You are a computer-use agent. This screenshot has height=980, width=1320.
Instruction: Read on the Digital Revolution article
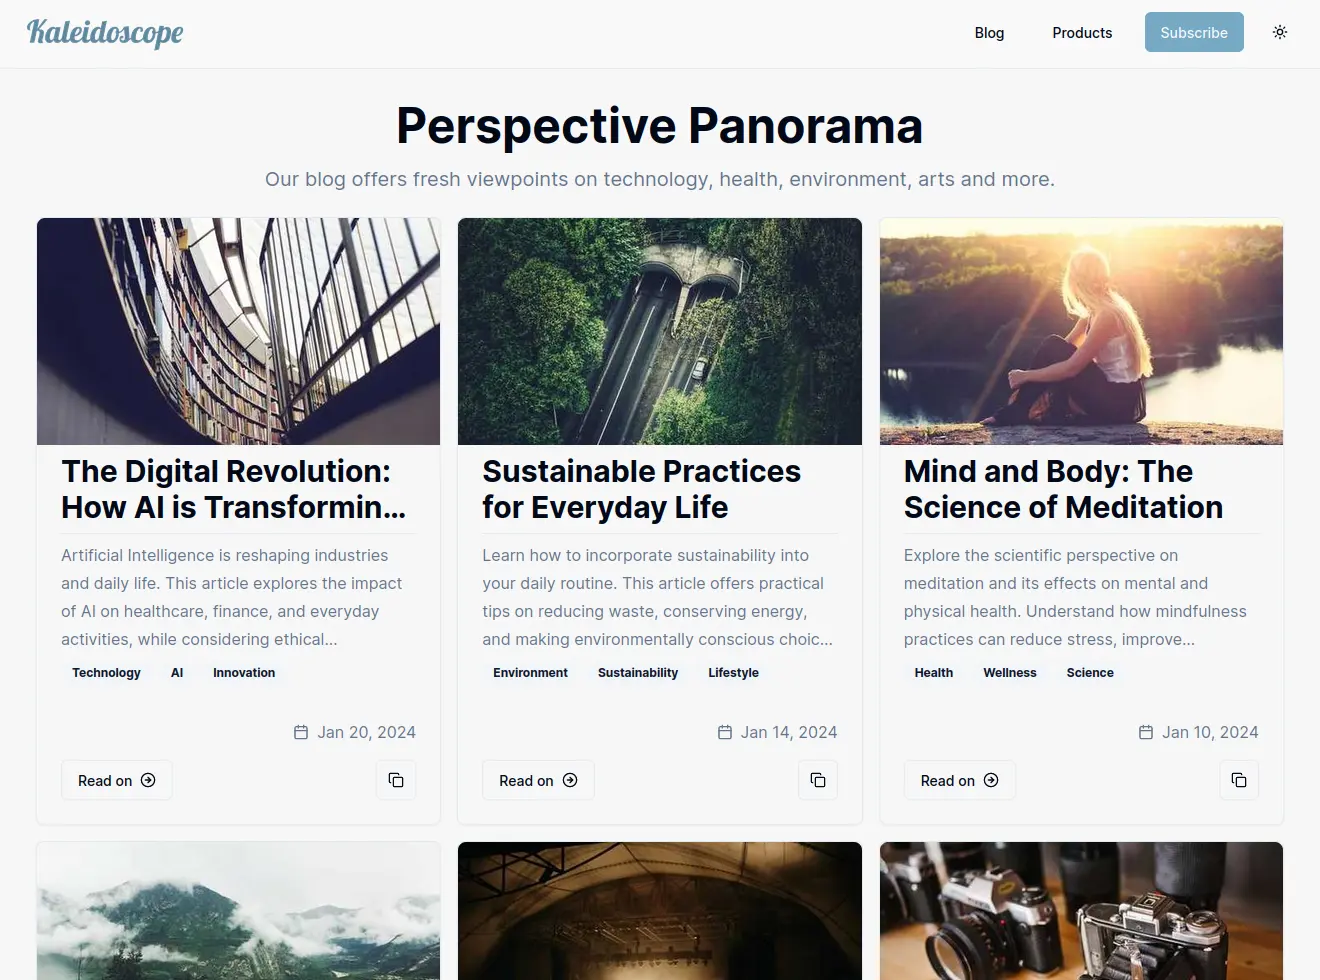pos(117,780)
